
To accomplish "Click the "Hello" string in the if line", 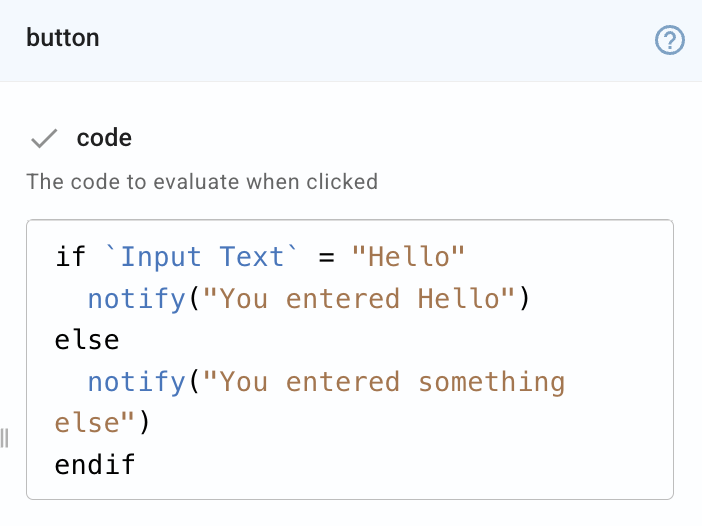I will coord(408,257).
